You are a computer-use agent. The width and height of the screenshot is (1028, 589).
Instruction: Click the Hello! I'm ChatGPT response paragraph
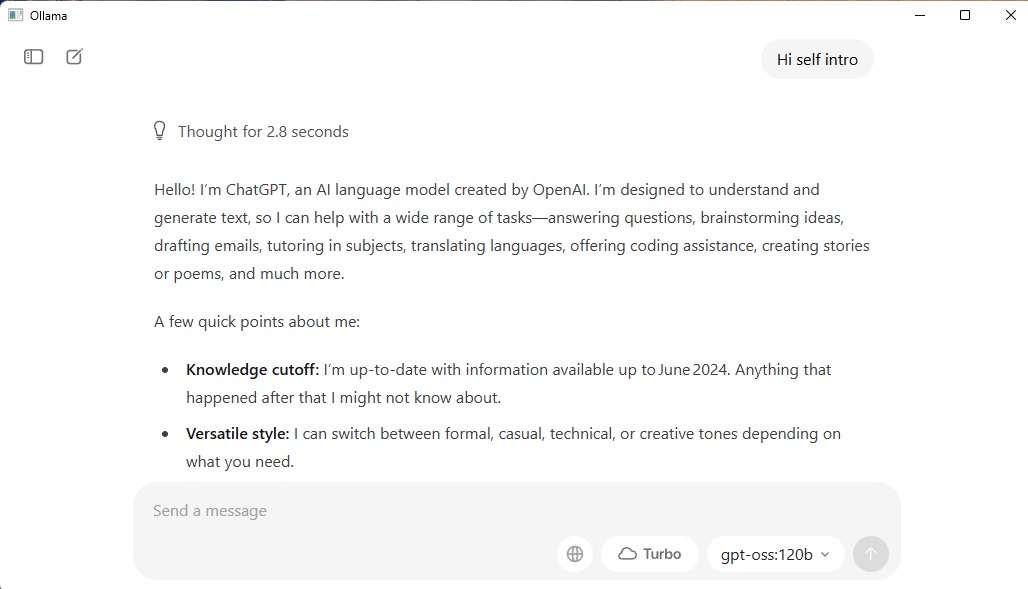pyautogui.click(x=512, y=232)
